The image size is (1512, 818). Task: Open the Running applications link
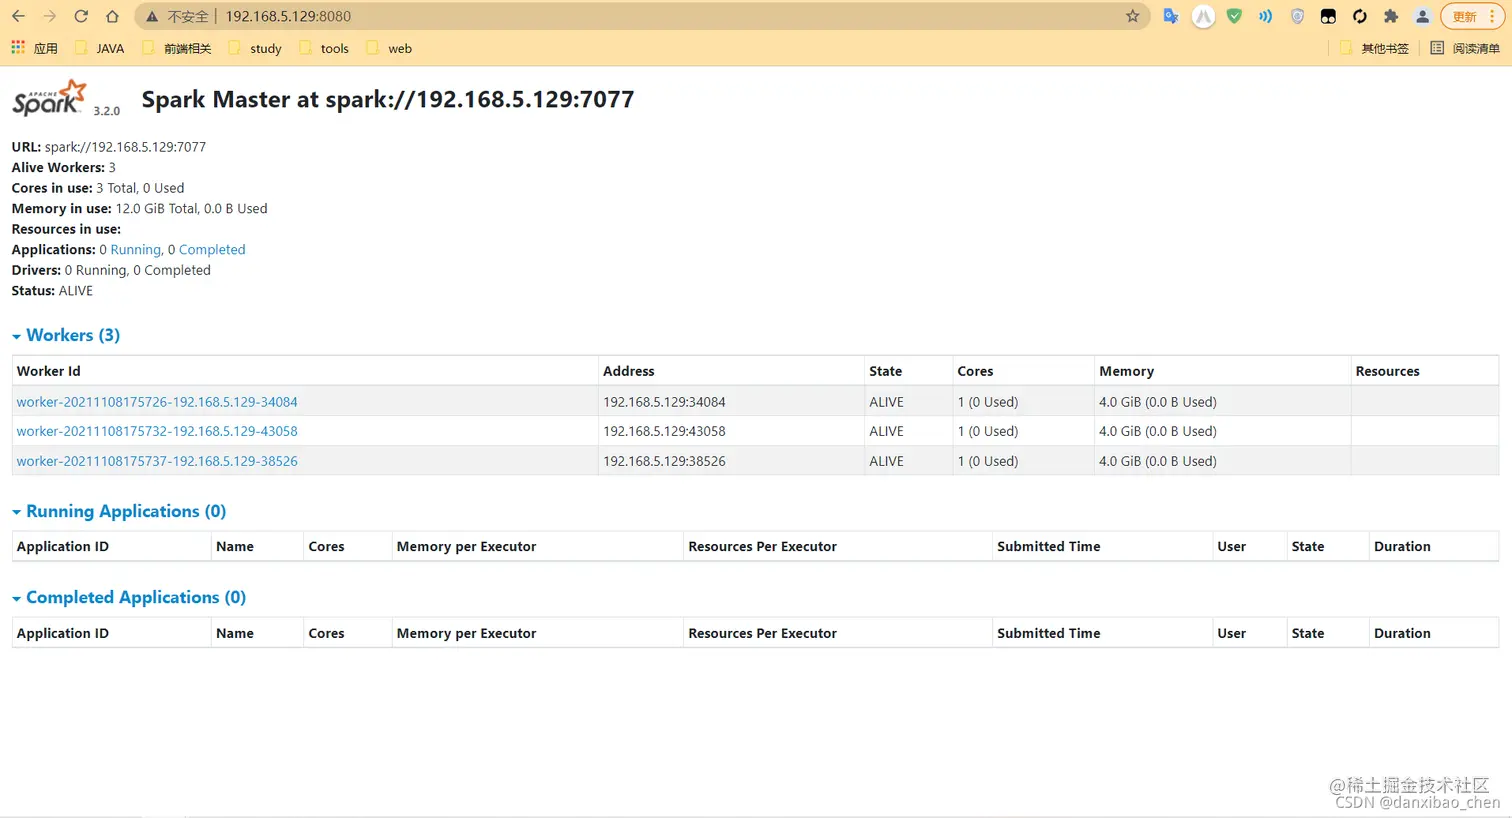[x=135, y=249]
